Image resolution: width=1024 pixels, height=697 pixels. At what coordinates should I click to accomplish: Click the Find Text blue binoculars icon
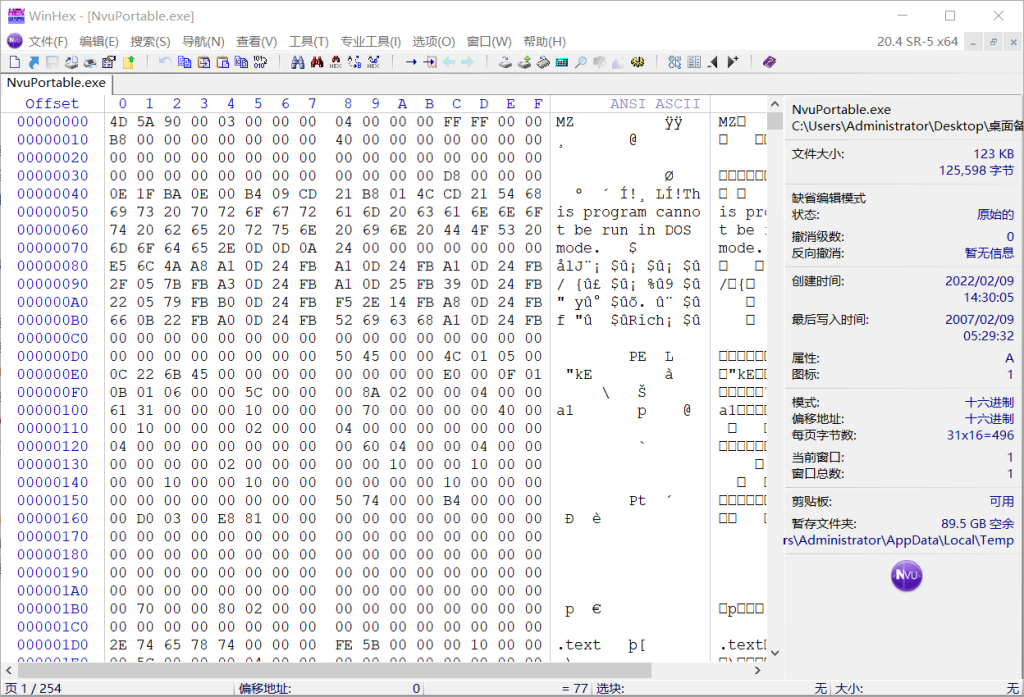298,62
